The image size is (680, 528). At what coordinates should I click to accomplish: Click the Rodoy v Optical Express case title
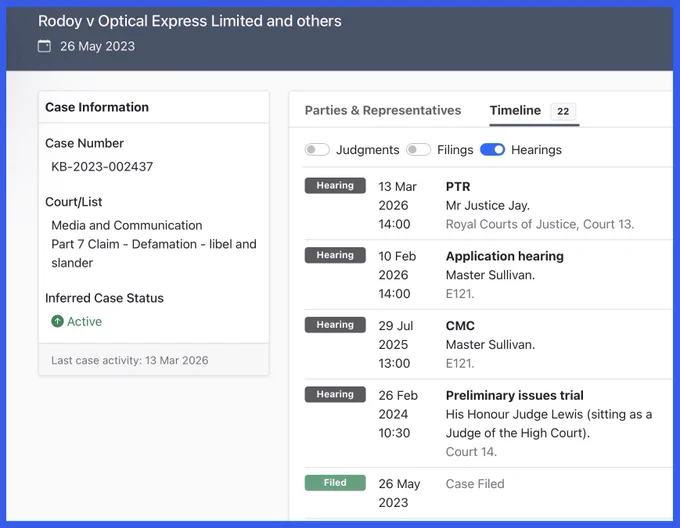pyautogui.click(x=190, y=21)
